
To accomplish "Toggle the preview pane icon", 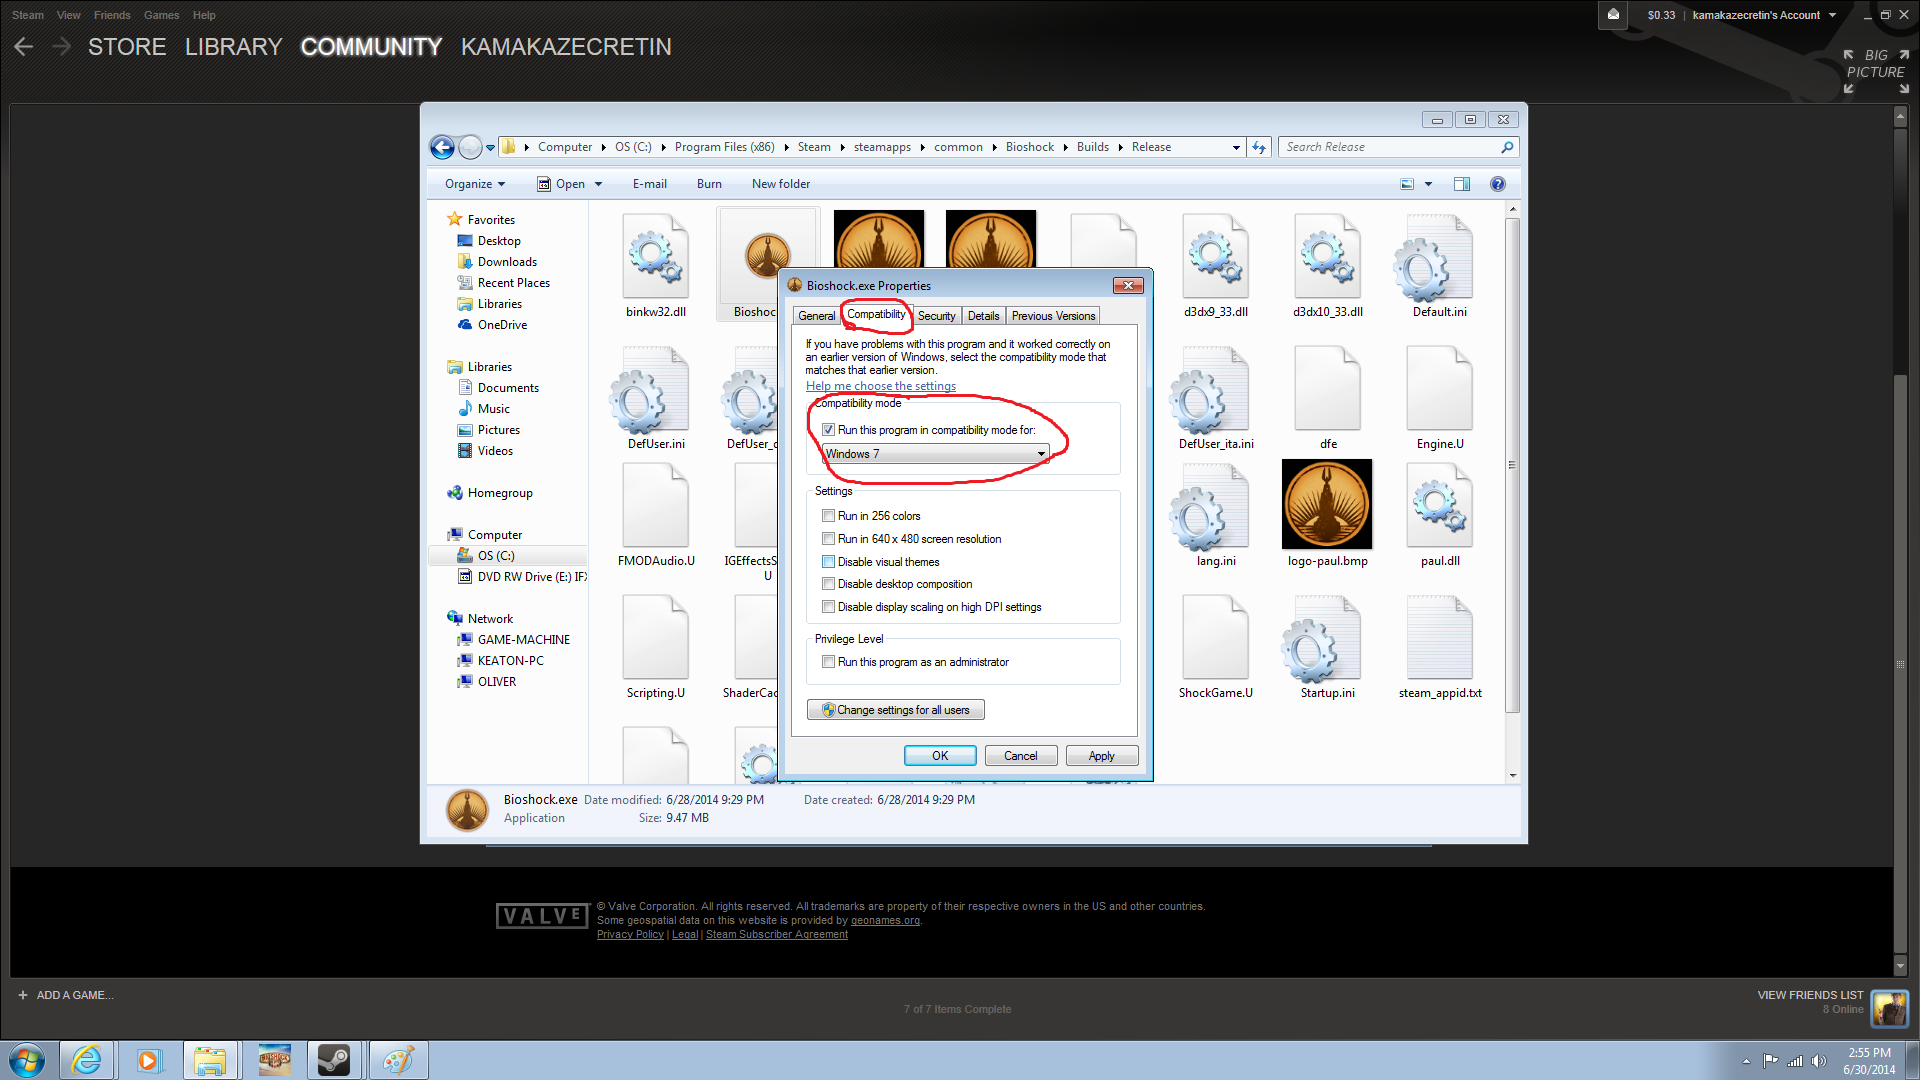I will 1462,184.
